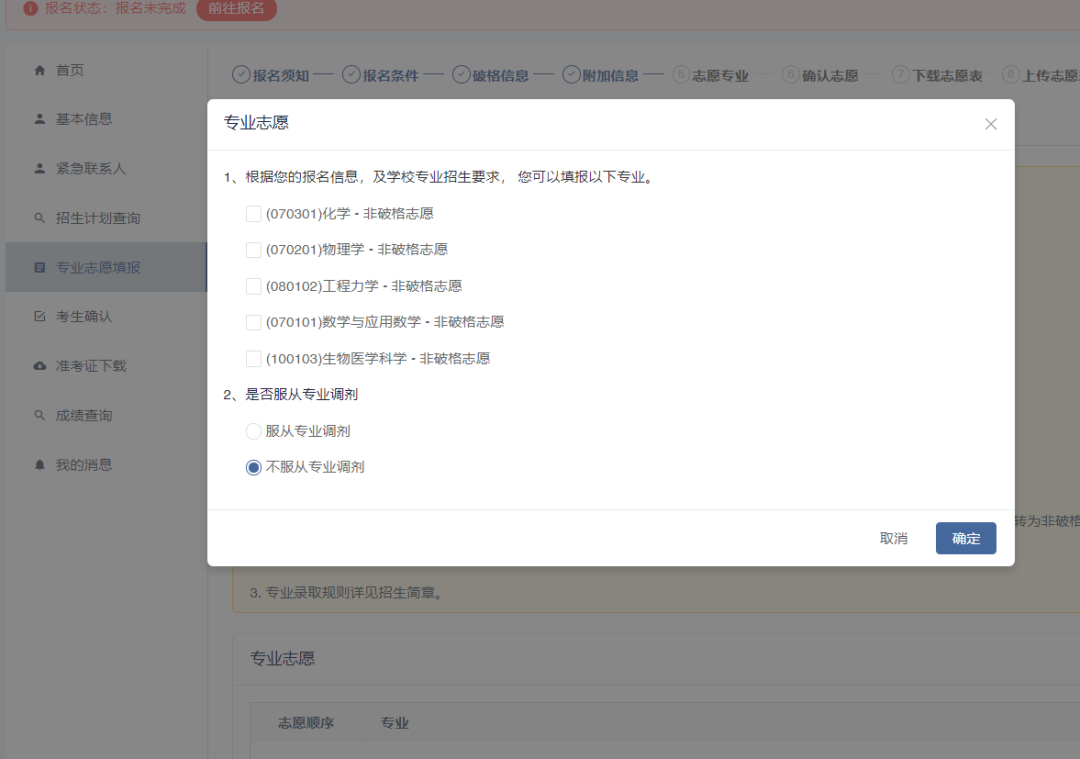Click the note '3. 专业录取规则详见招生简章。'
The height and width of the screenshot is (759, 1080).
(x=346, y=592)
